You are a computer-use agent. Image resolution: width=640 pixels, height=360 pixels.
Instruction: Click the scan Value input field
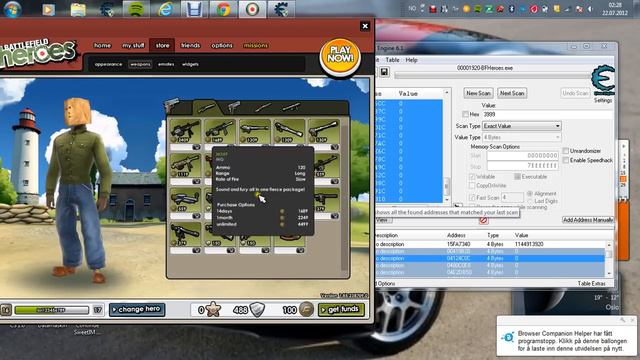(548, 114)
